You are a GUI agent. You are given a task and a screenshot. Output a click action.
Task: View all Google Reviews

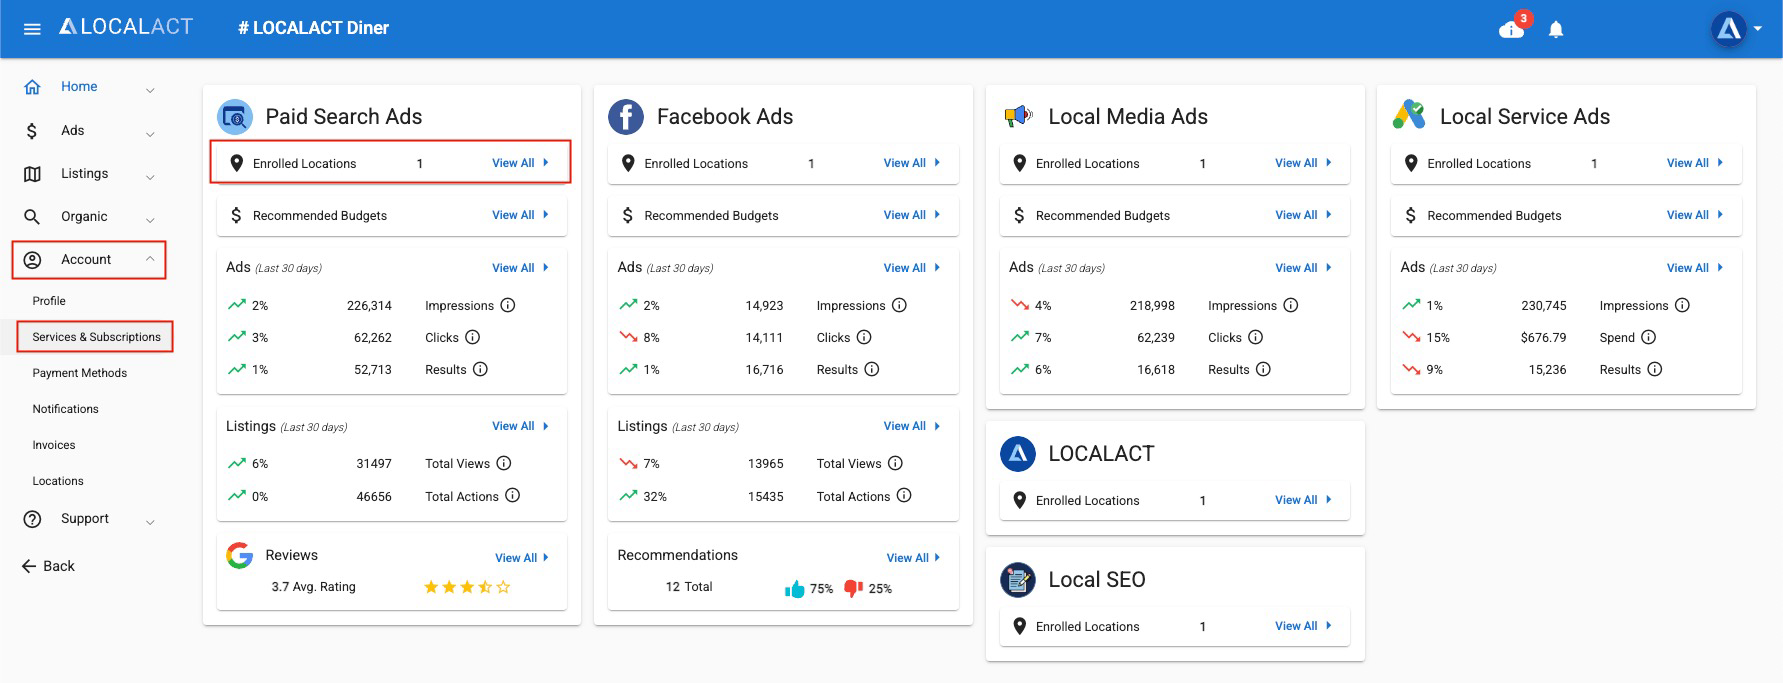pyautogui.click(x=524, y=558)
